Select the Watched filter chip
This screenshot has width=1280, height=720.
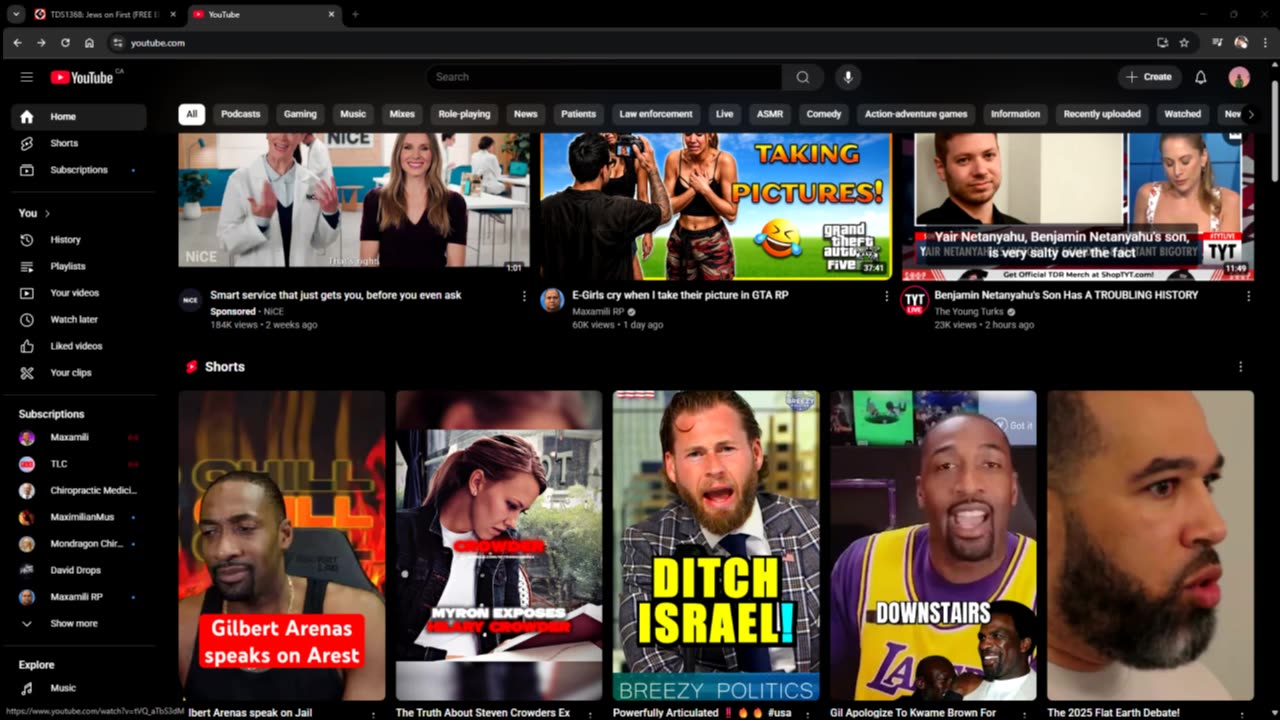click(x=1183, y=114)
